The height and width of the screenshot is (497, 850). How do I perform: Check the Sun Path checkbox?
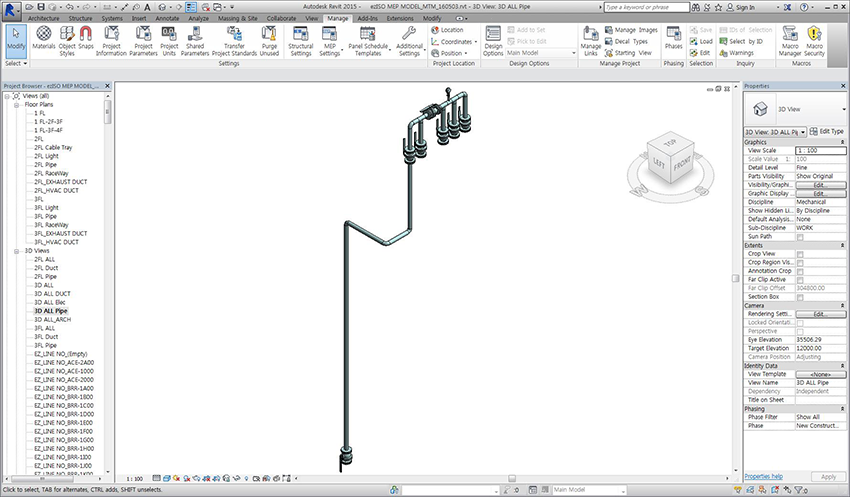pyautogui.click(x=800, y=237)
